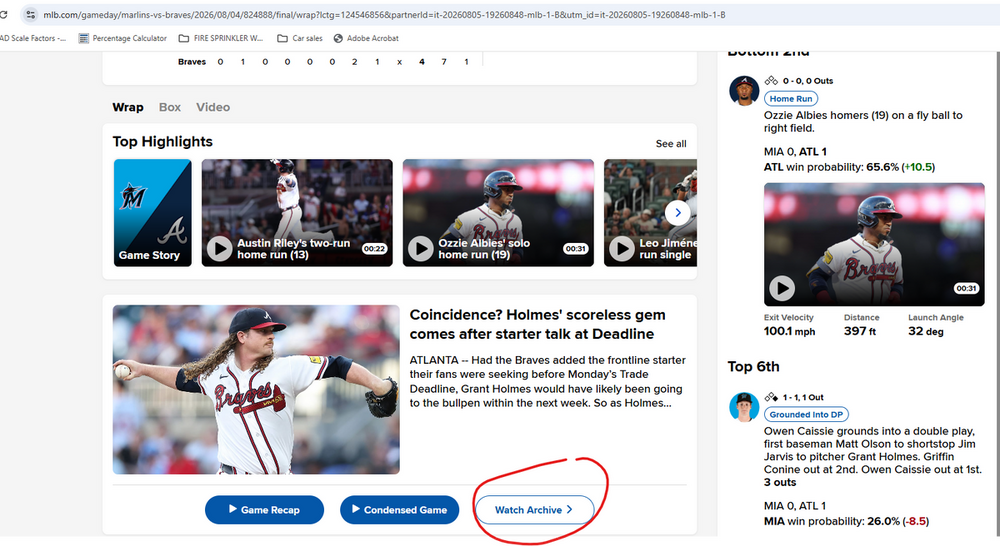Switch to the Box tab
This screenshot has height=546, width=1000.
tap(170, 107)
